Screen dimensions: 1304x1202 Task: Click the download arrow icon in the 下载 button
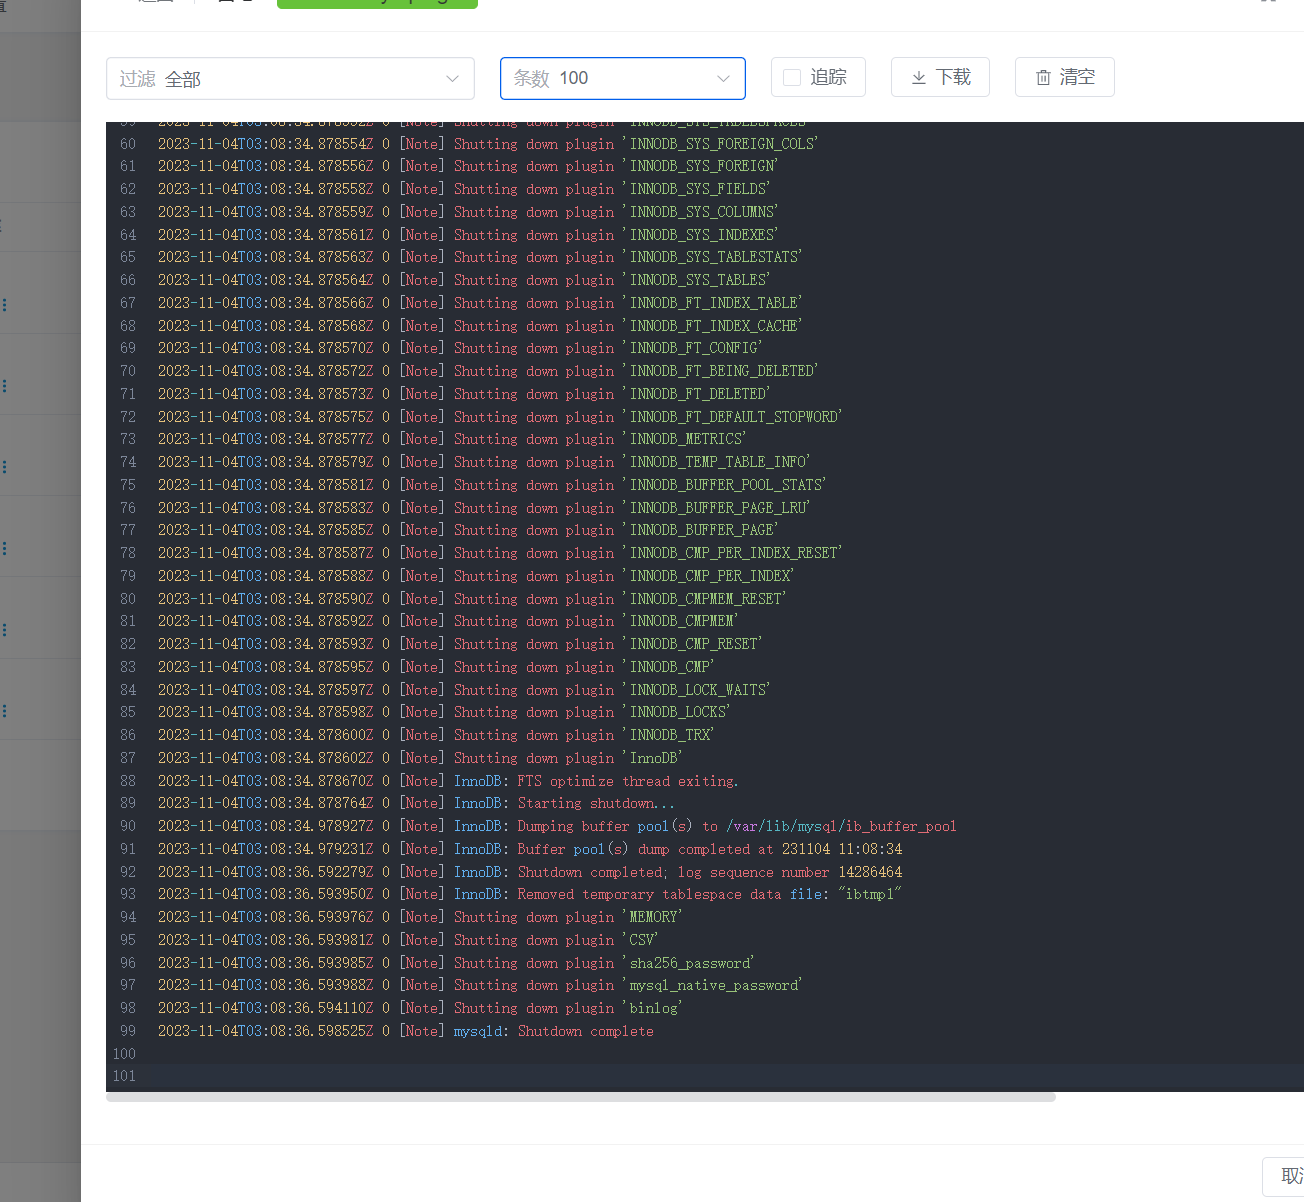[917, 77]
